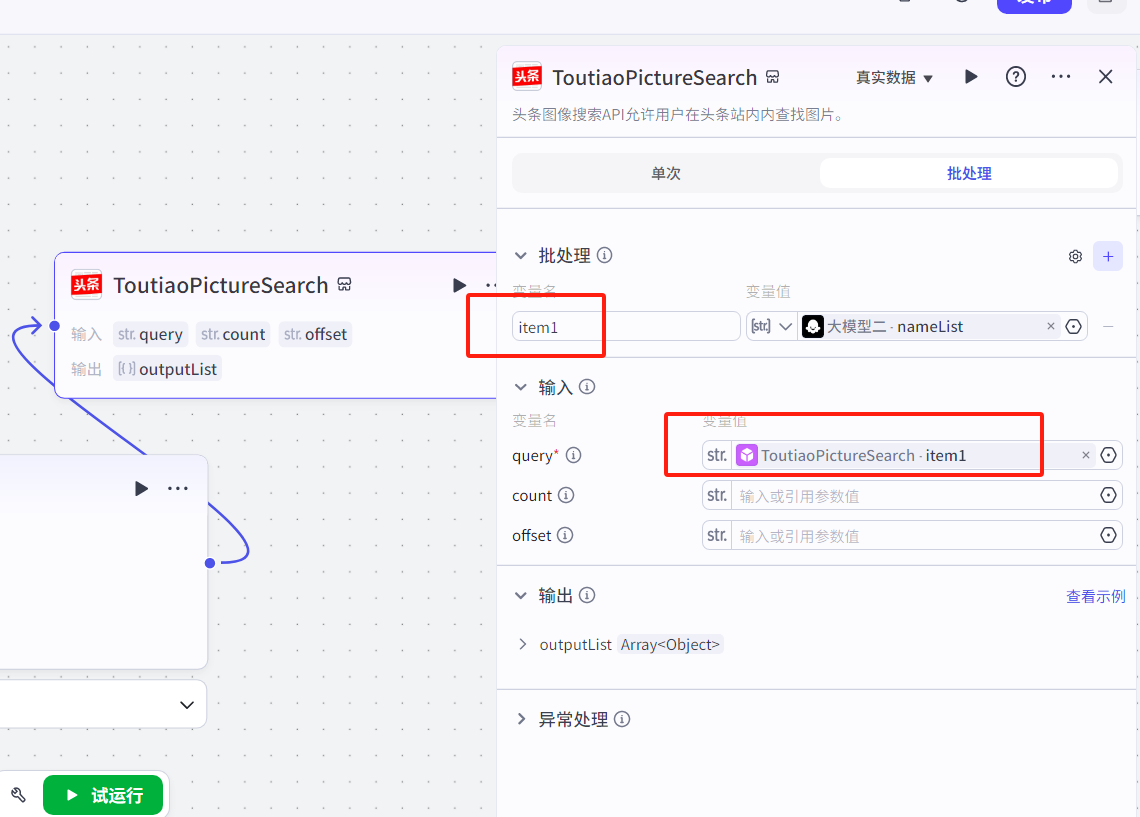Clear the 大模型二 nameList reference
The image size is (1140, 817).
(x=1051, y=326)
